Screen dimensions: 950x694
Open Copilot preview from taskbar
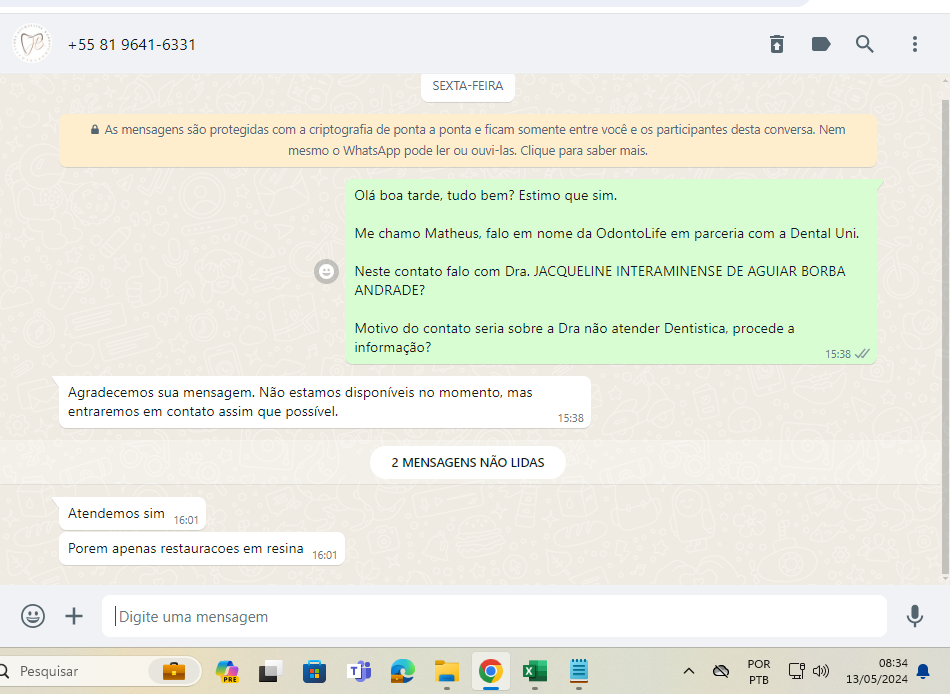[227, 671]
